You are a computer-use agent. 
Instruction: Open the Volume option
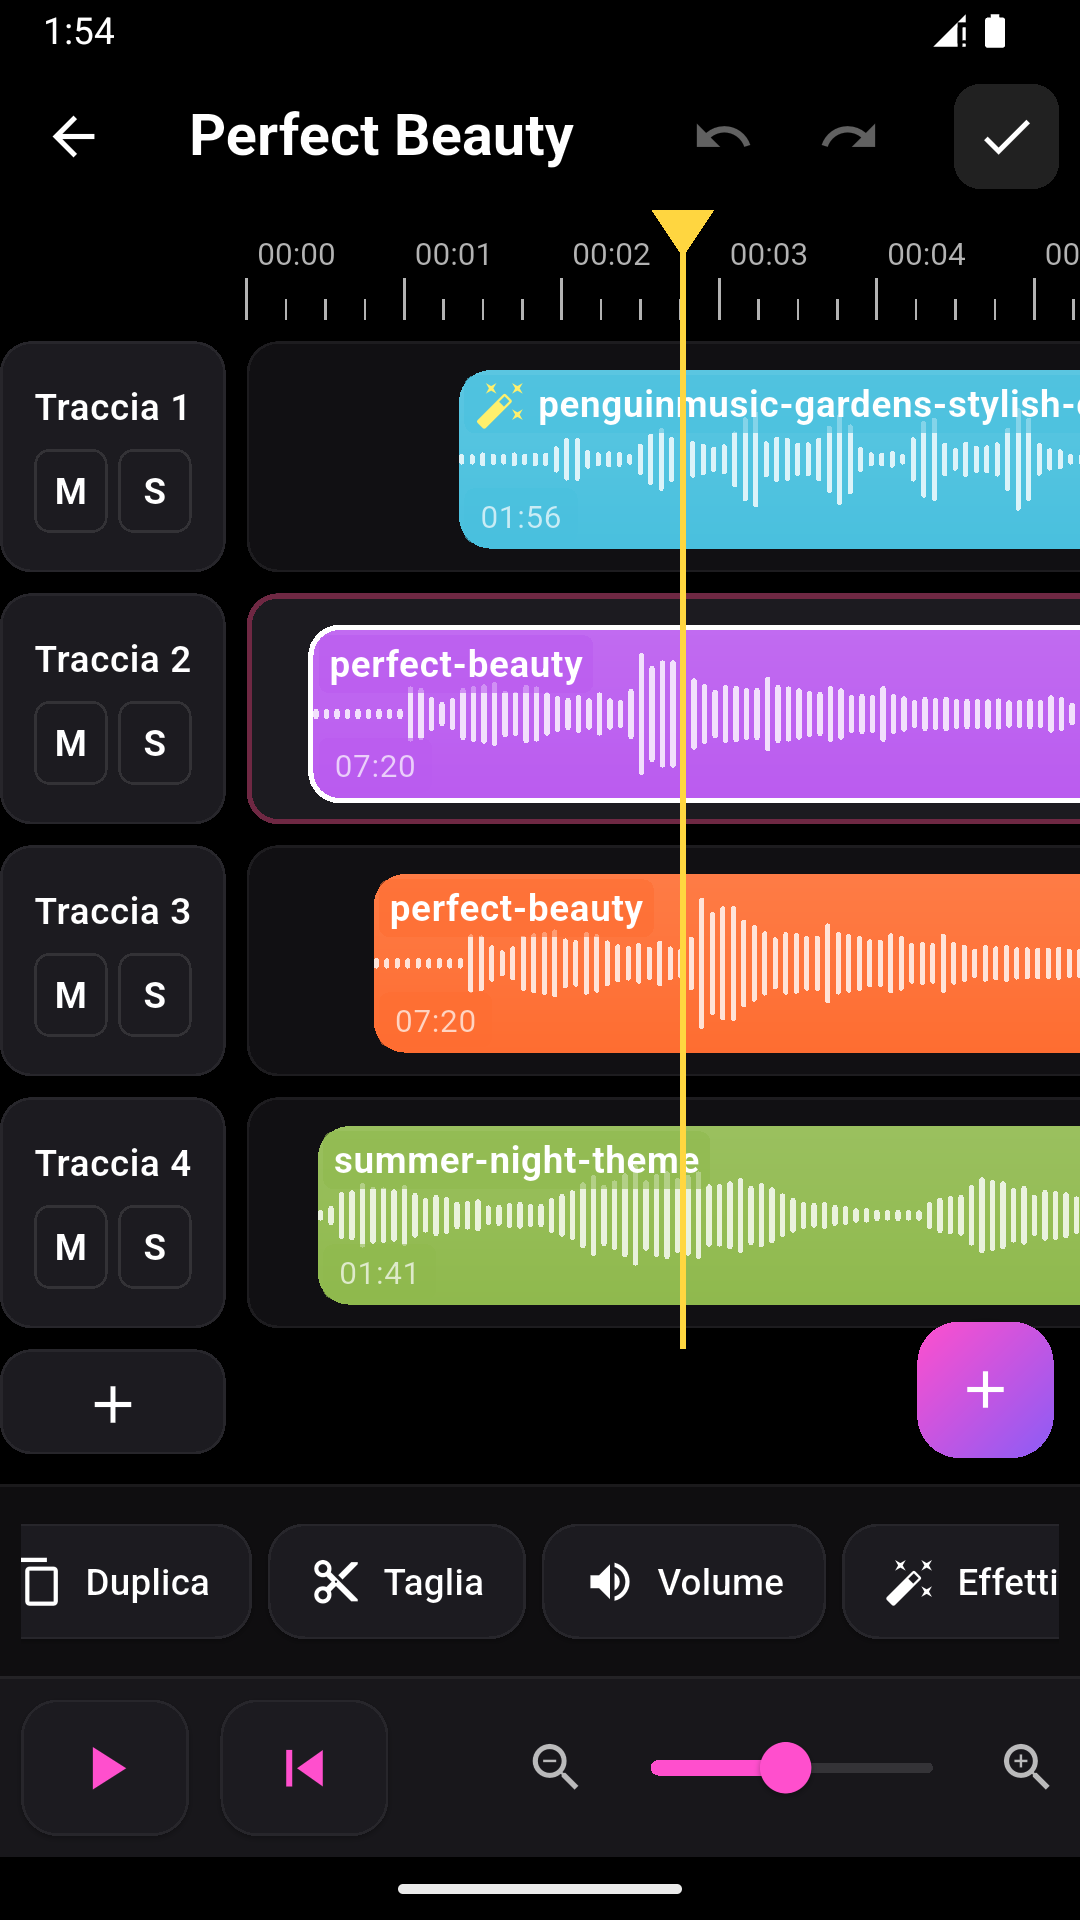pyautogui.click(x=684, y=1582)
